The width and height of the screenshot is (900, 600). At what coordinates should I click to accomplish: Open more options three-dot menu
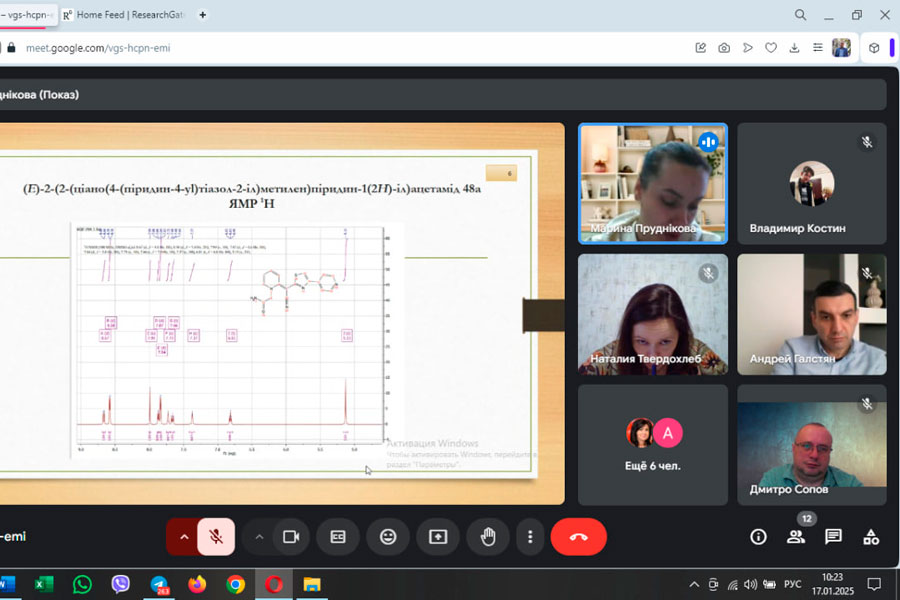pyautogui.click(x=530, y=537)
